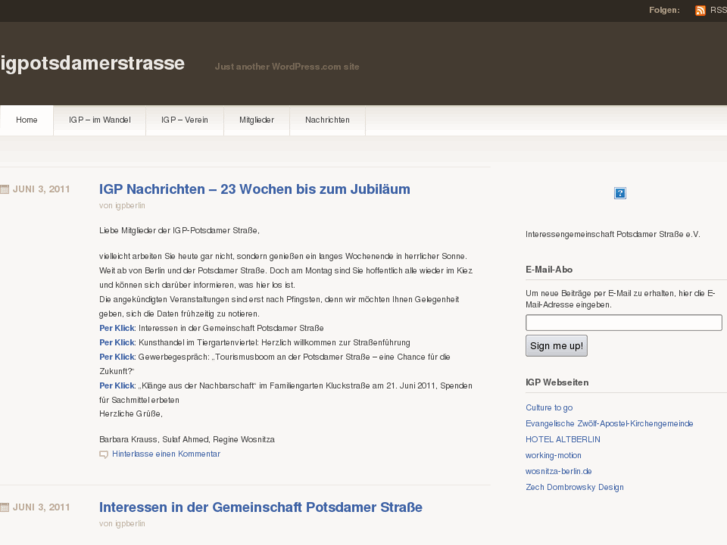Click Per Klick link for Gewerbegespräch

tap(117, 357)
